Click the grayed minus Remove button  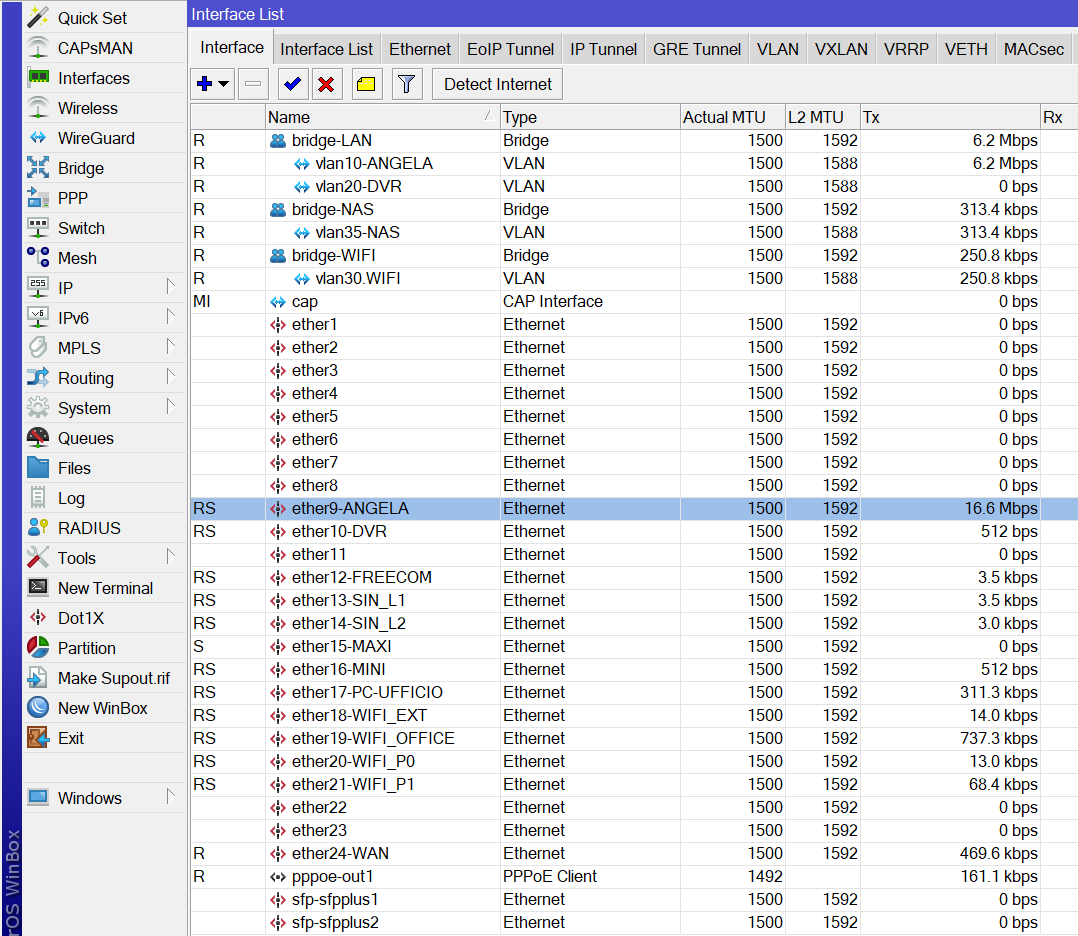click(253, 84)
